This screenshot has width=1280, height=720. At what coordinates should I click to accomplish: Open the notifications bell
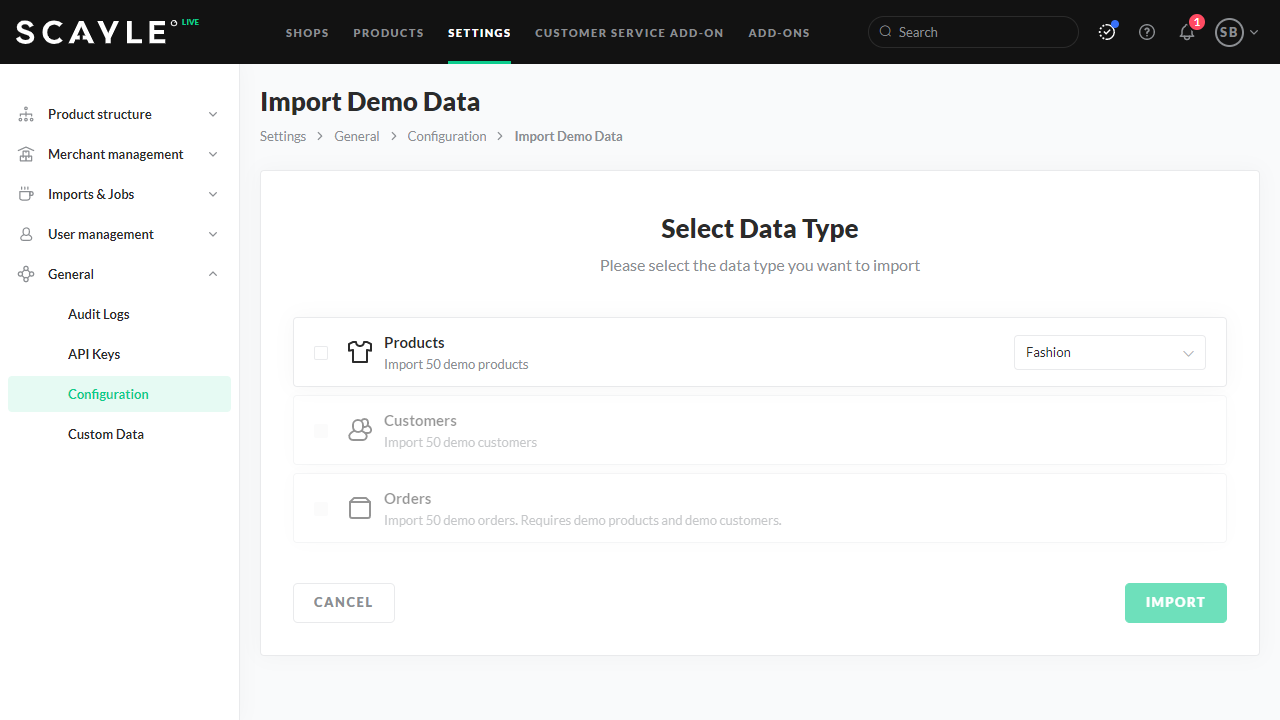[x=1187, y=32]
